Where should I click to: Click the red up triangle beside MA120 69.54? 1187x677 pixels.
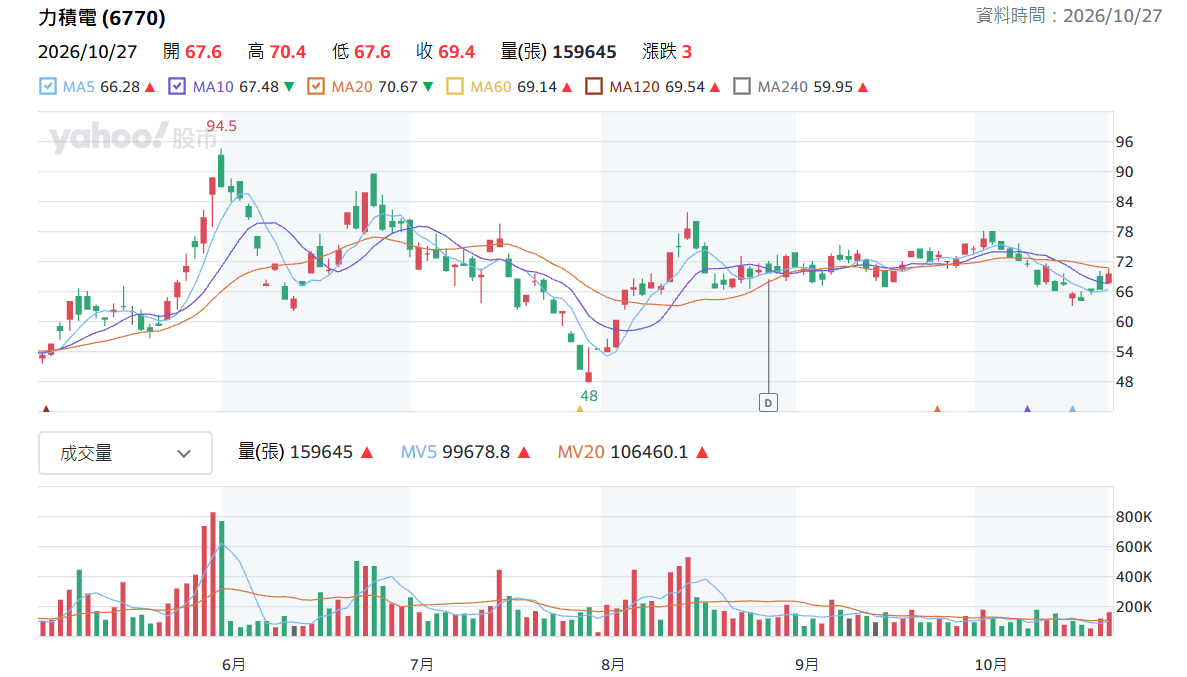click(715, 87)
